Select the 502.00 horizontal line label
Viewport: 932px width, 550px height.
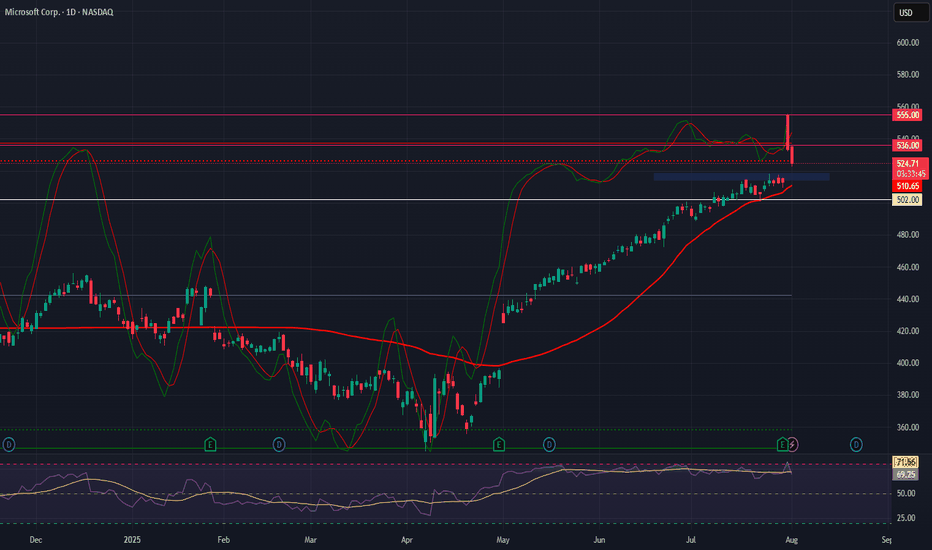[x=907, y=200]
